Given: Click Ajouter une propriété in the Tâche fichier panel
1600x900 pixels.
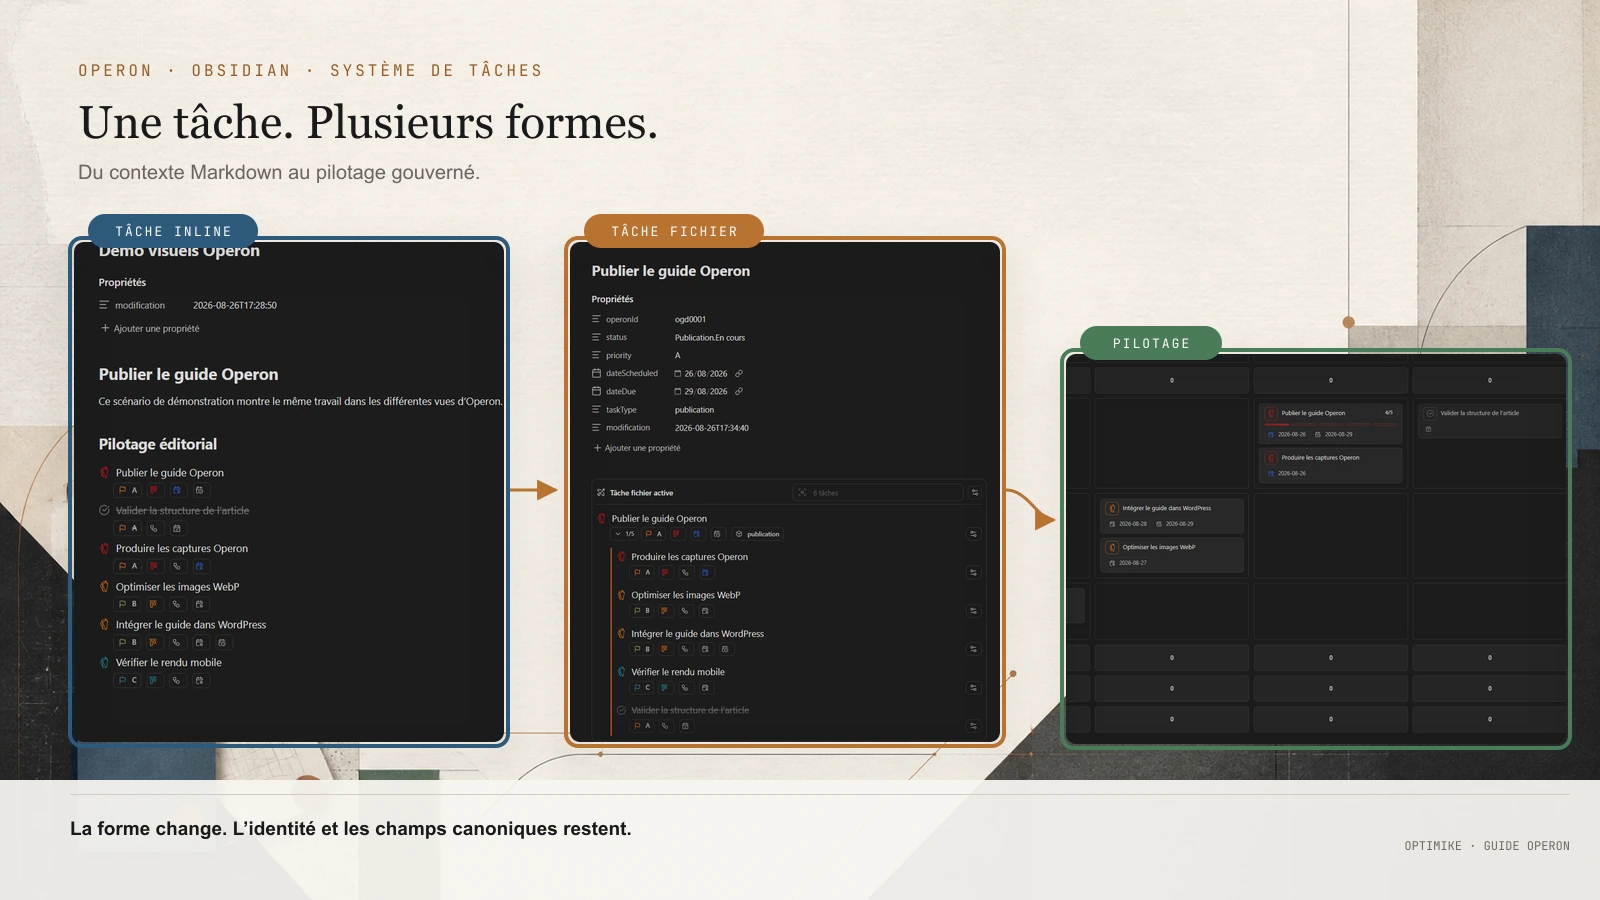Looking at the screenshot, I should tap(637, 448).
